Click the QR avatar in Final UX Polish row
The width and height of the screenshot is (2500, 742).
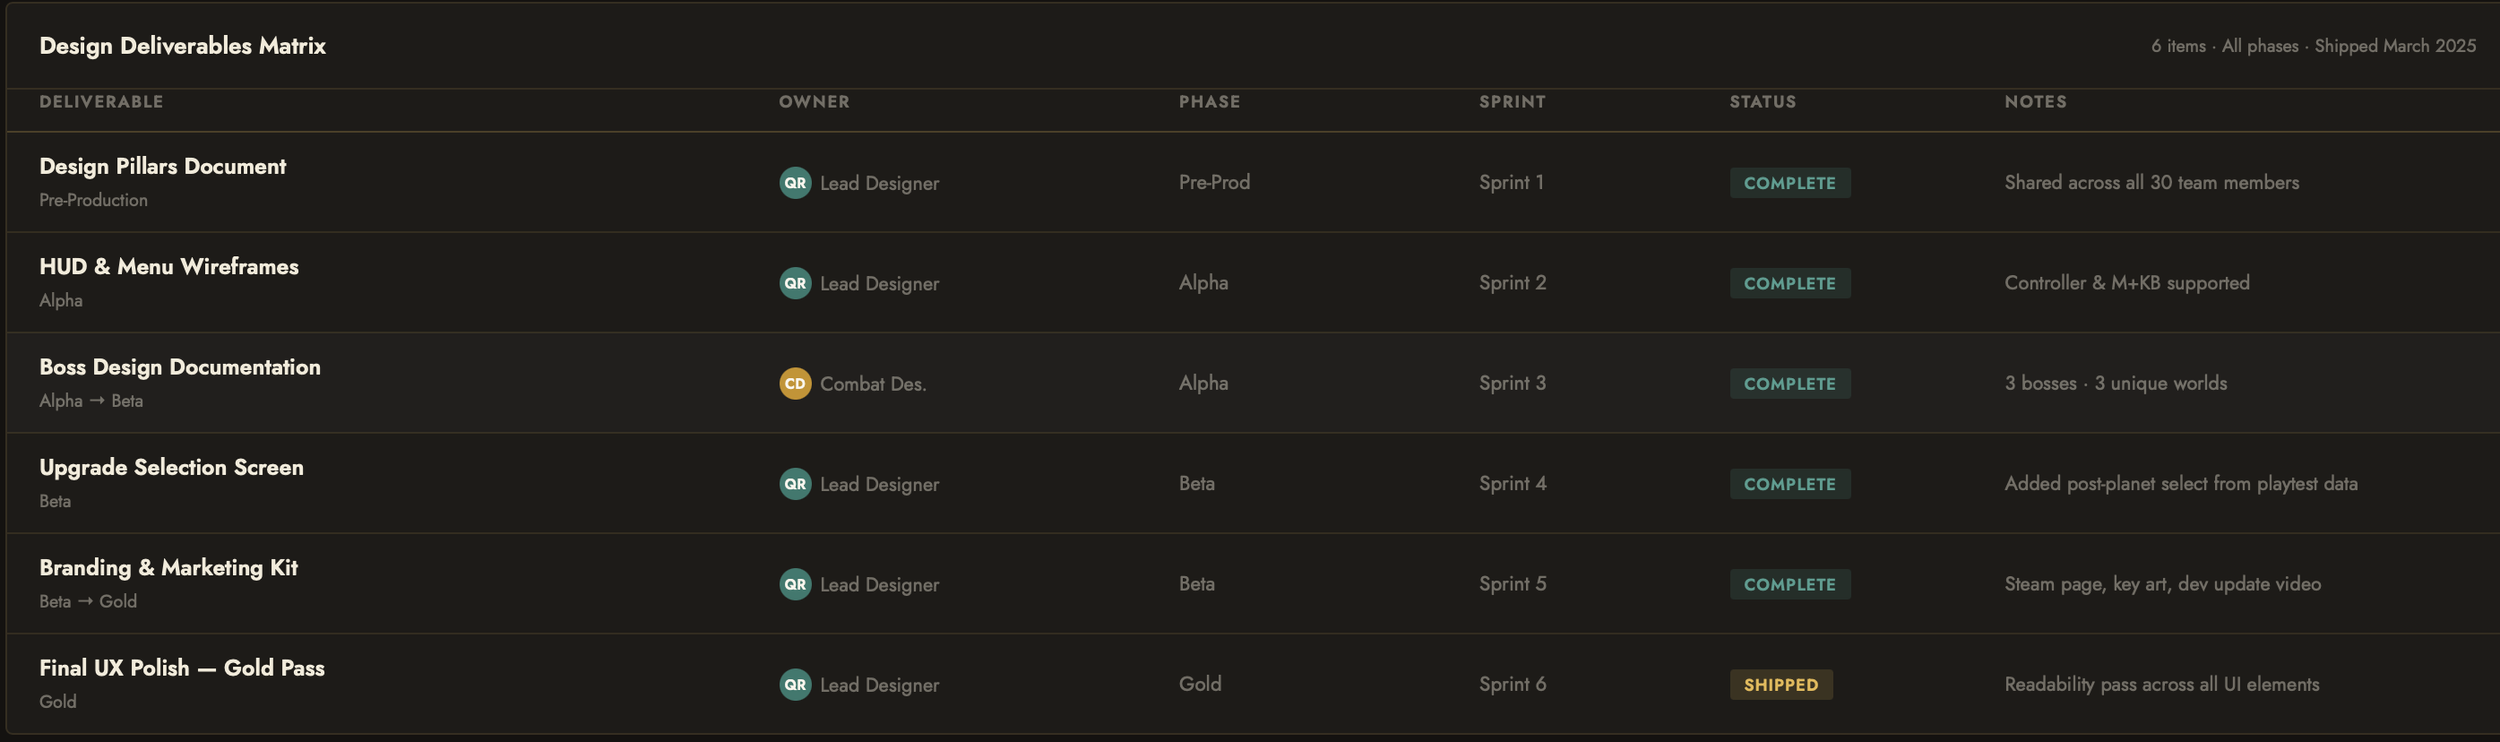click(795, 685)
